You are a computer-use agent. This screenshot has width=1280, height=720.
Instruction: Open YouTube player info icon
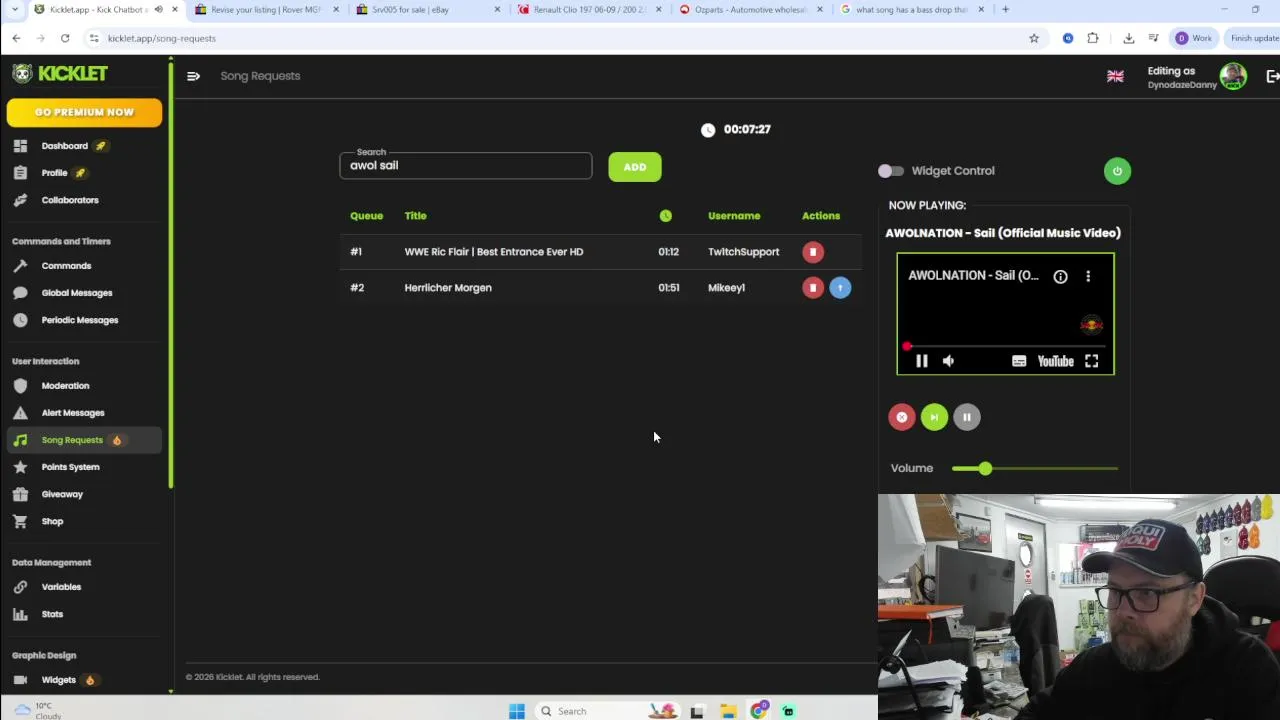1060,276
